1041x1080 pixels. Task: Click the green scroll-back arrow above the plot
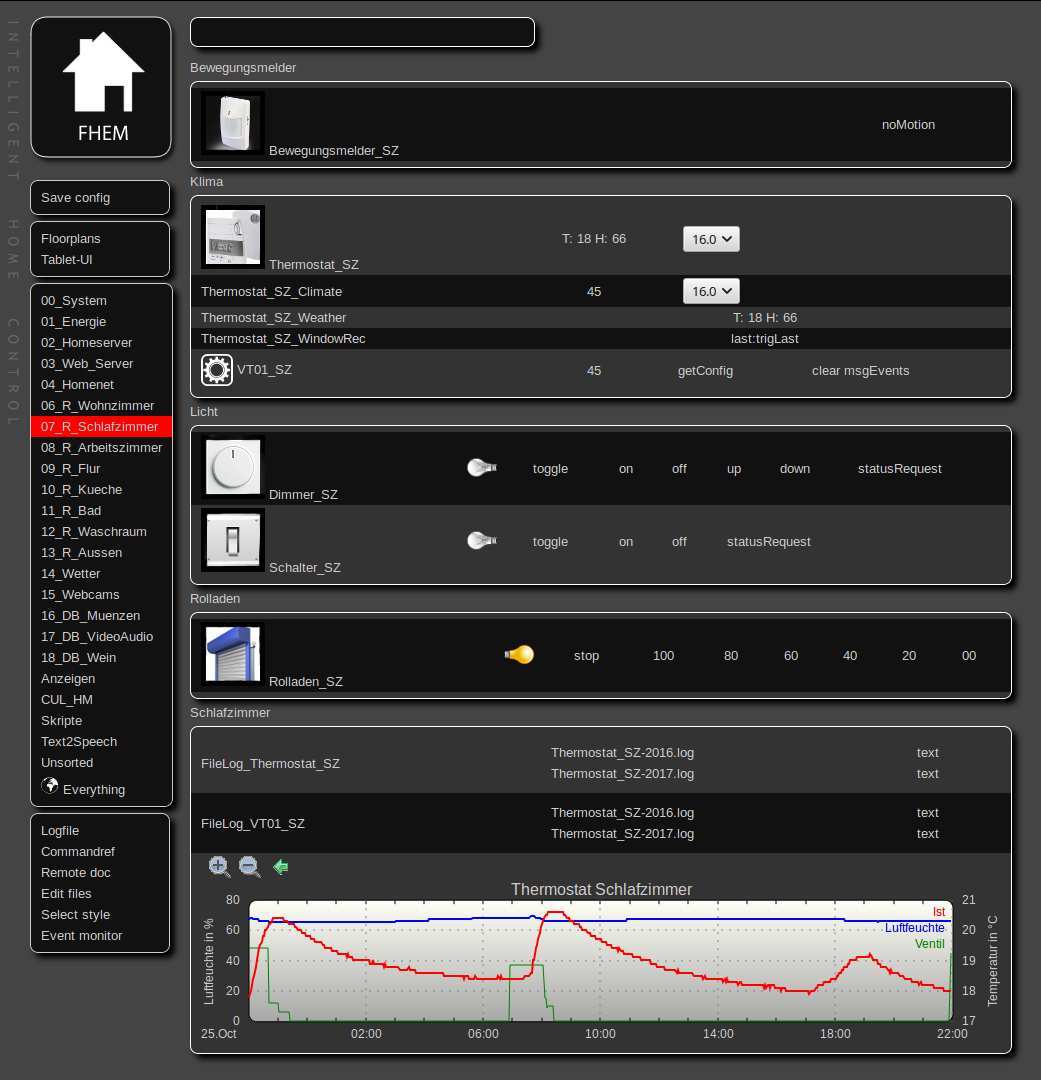click(281, 867)
